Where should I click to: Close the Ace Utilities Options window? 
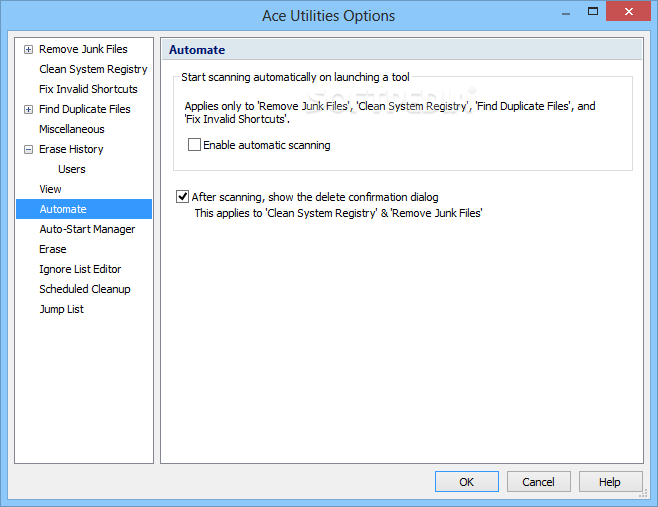(628, 11)
